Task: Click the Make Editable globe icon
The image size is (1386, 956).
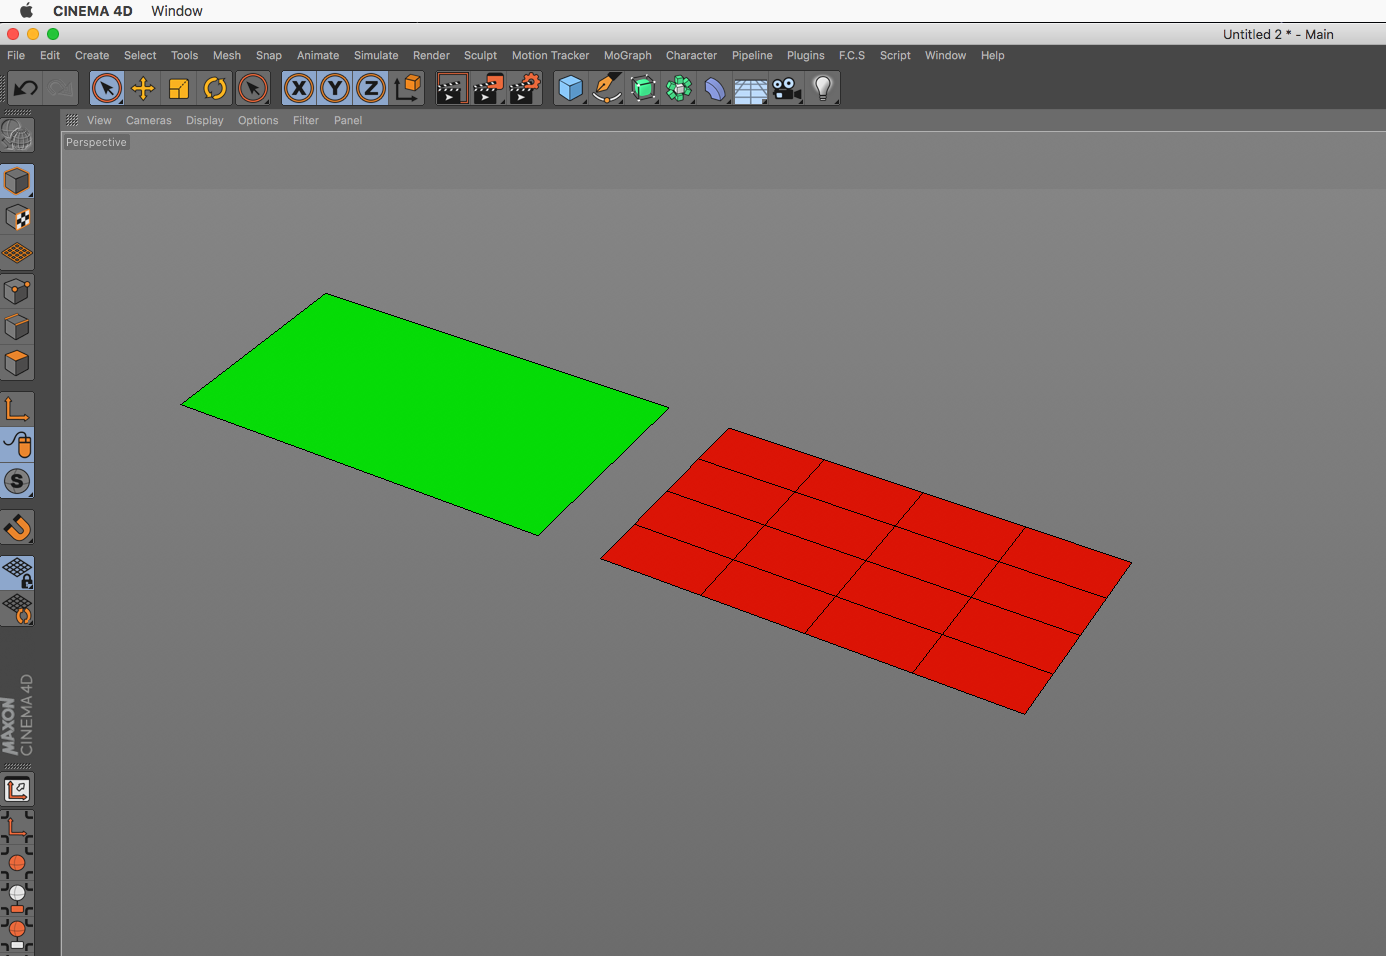Action: click(17, 135)
